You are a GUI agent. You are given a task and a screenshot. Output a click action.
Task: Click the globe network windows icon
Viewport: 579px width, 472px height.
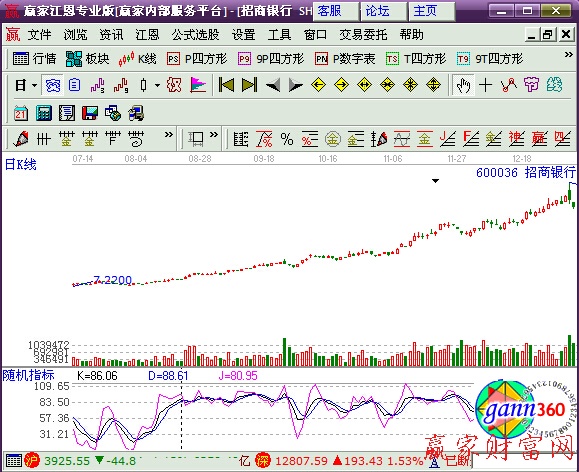tap(113, 113)
